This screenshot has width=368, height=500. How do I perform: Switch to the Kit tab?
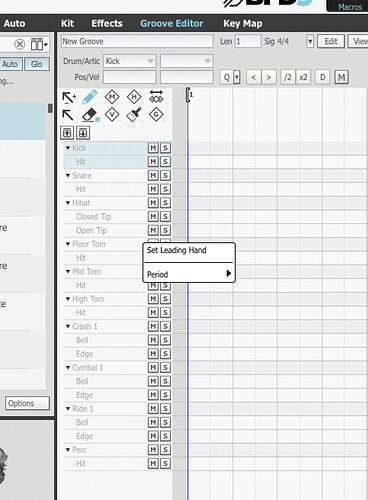click(x=67, y=23)
